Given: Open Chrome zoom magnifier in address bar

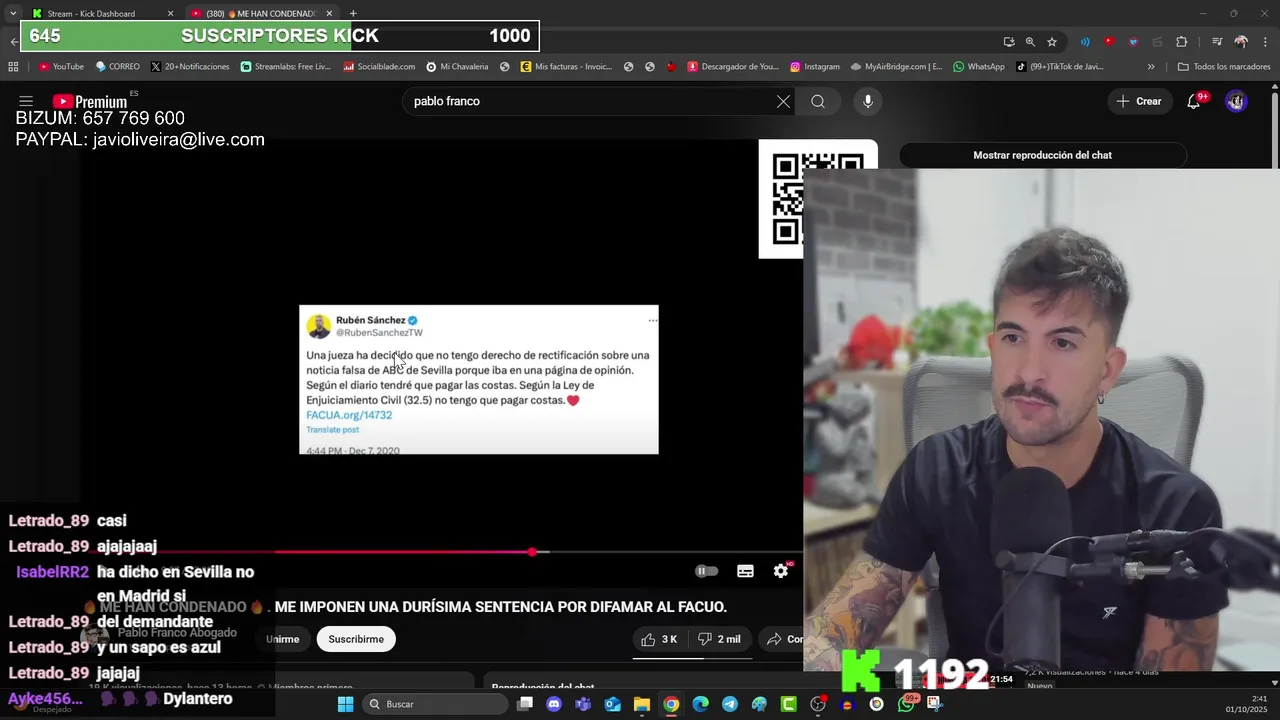Looking at the screenshot, I should 1030,42.
